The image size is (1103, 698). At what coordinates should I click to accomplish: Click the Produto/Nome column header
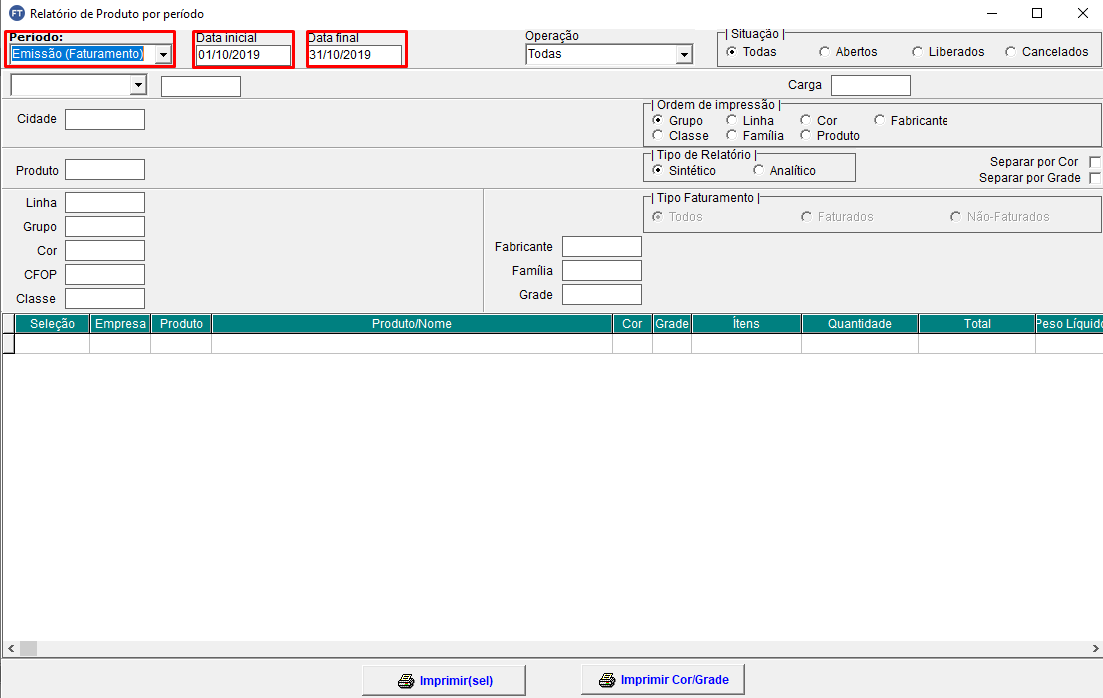[412, 324]
